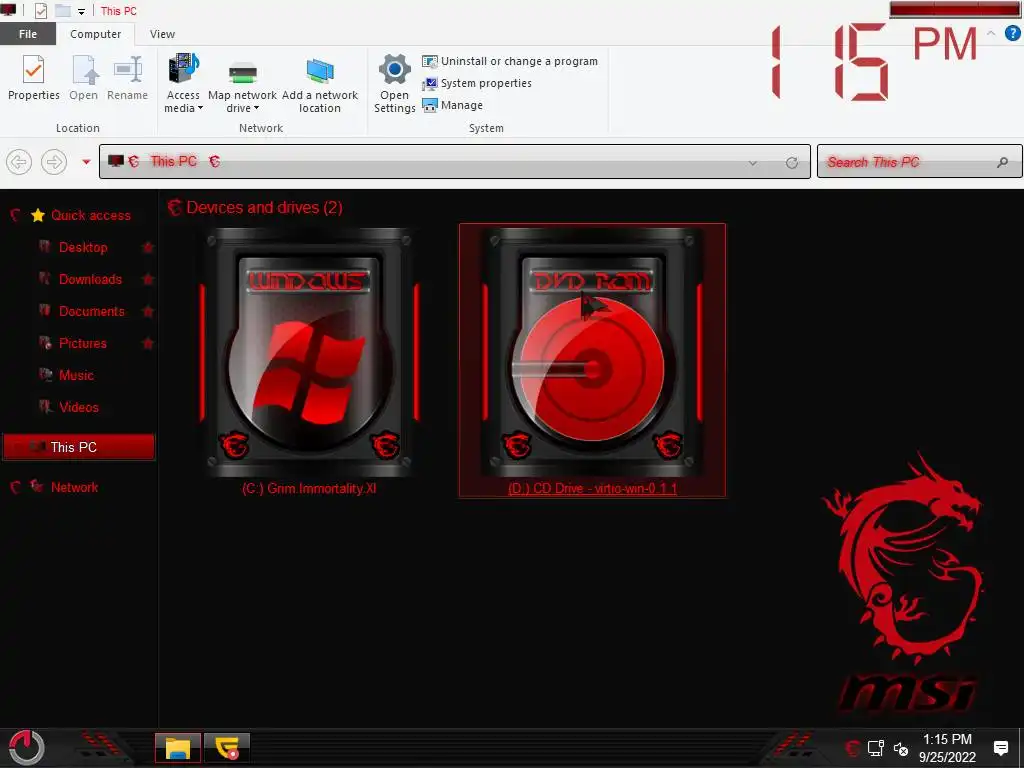
Task: Click the MSI dragon tray icon
Action: tap(852, 748)
